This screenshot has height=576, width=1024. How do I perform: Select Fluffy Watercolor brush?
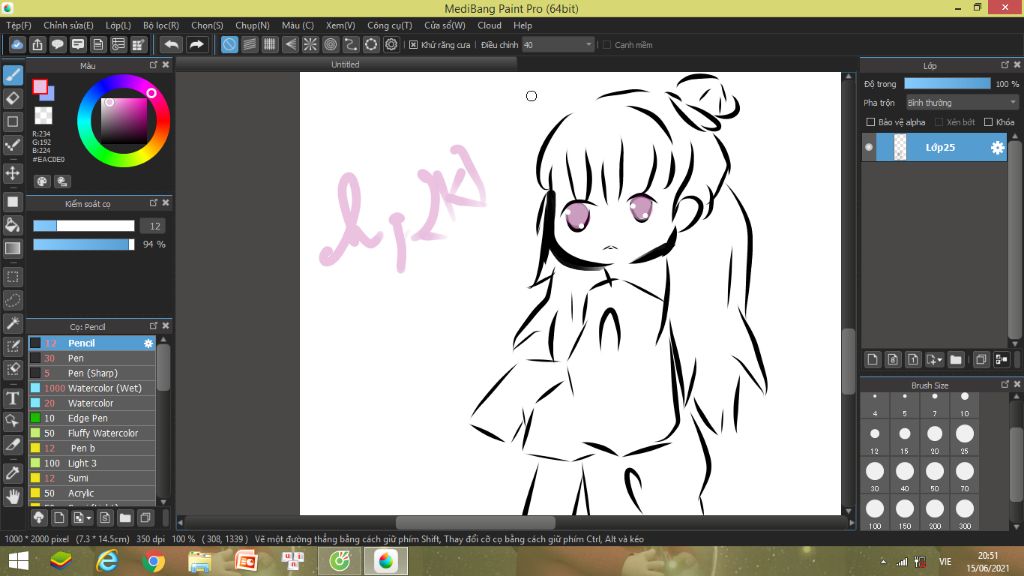click(92, 433)
